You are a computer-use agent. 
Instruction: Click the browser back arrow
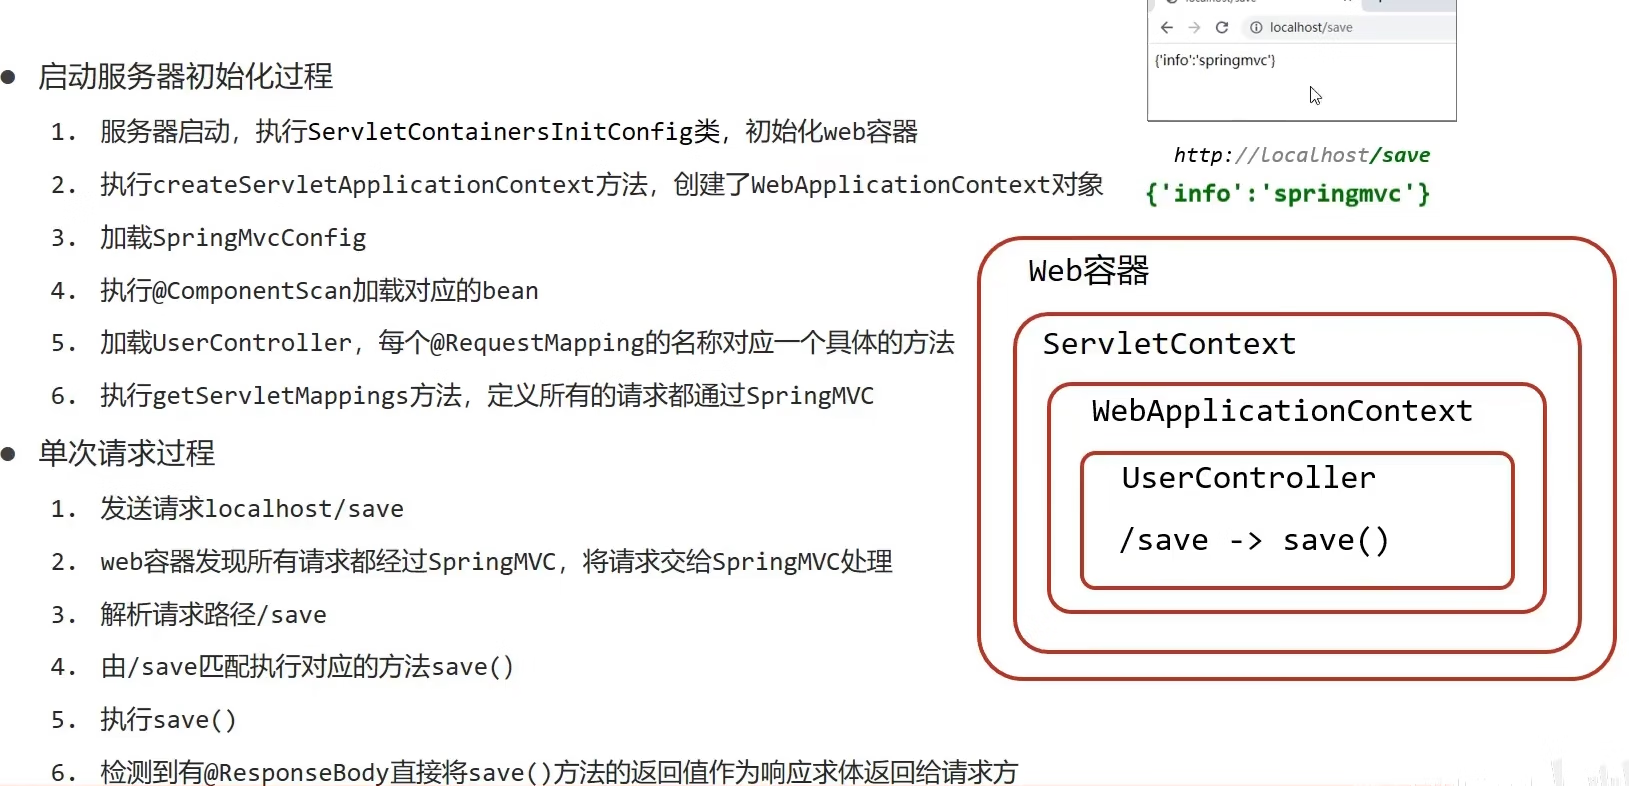click(x=1167, y=27)
